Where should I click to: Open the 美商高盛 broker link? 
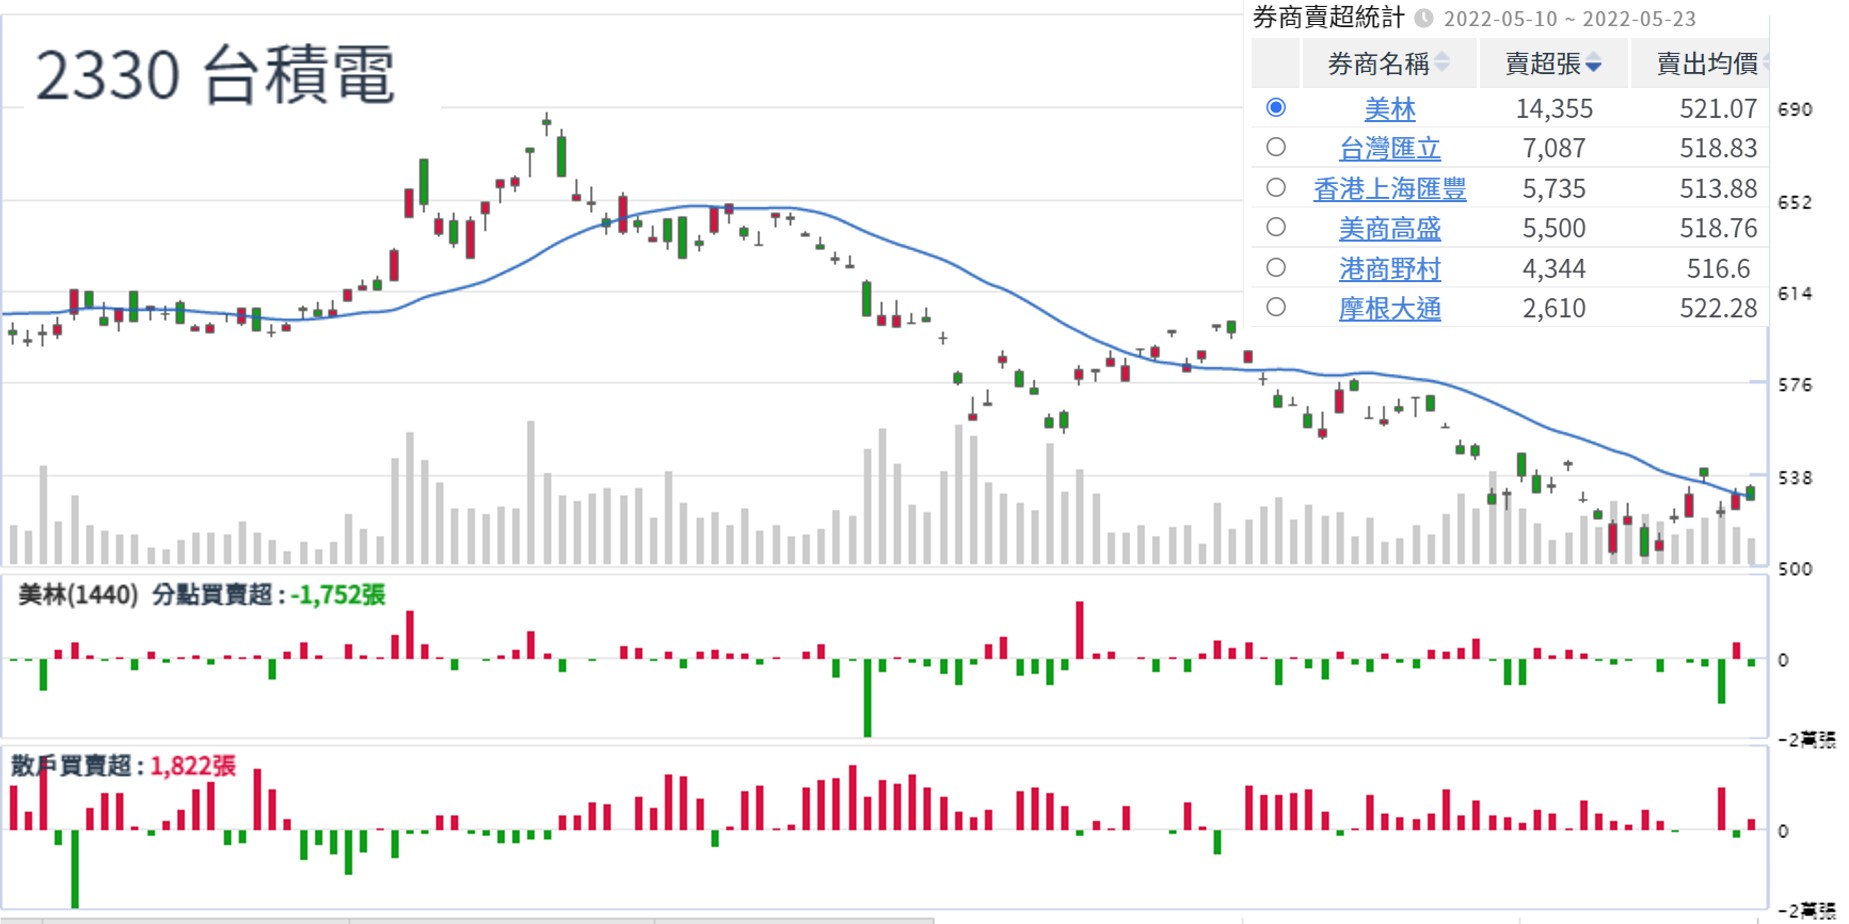(x=1390, y=228)
